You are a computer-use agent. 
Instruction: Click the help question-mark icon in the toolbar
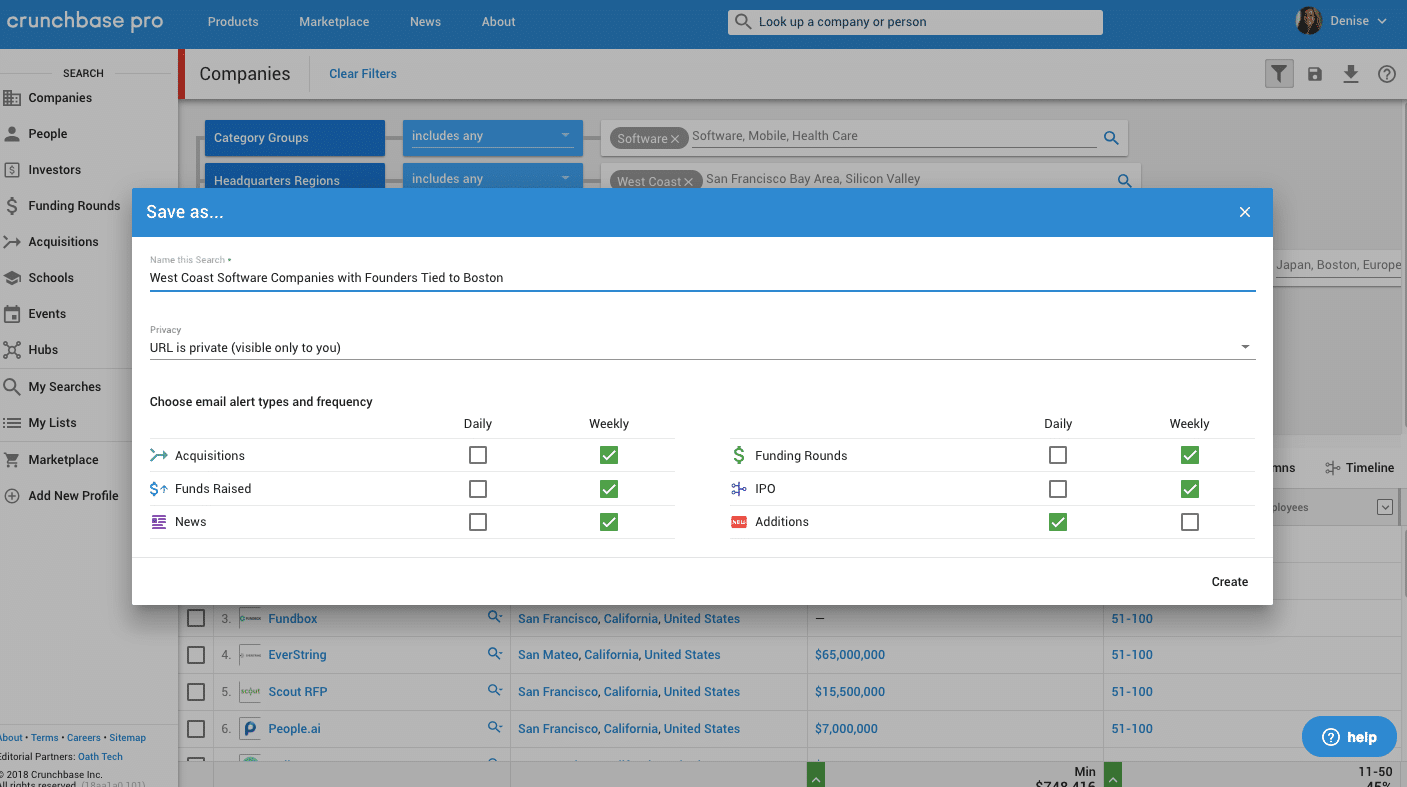pos(1386,73)
